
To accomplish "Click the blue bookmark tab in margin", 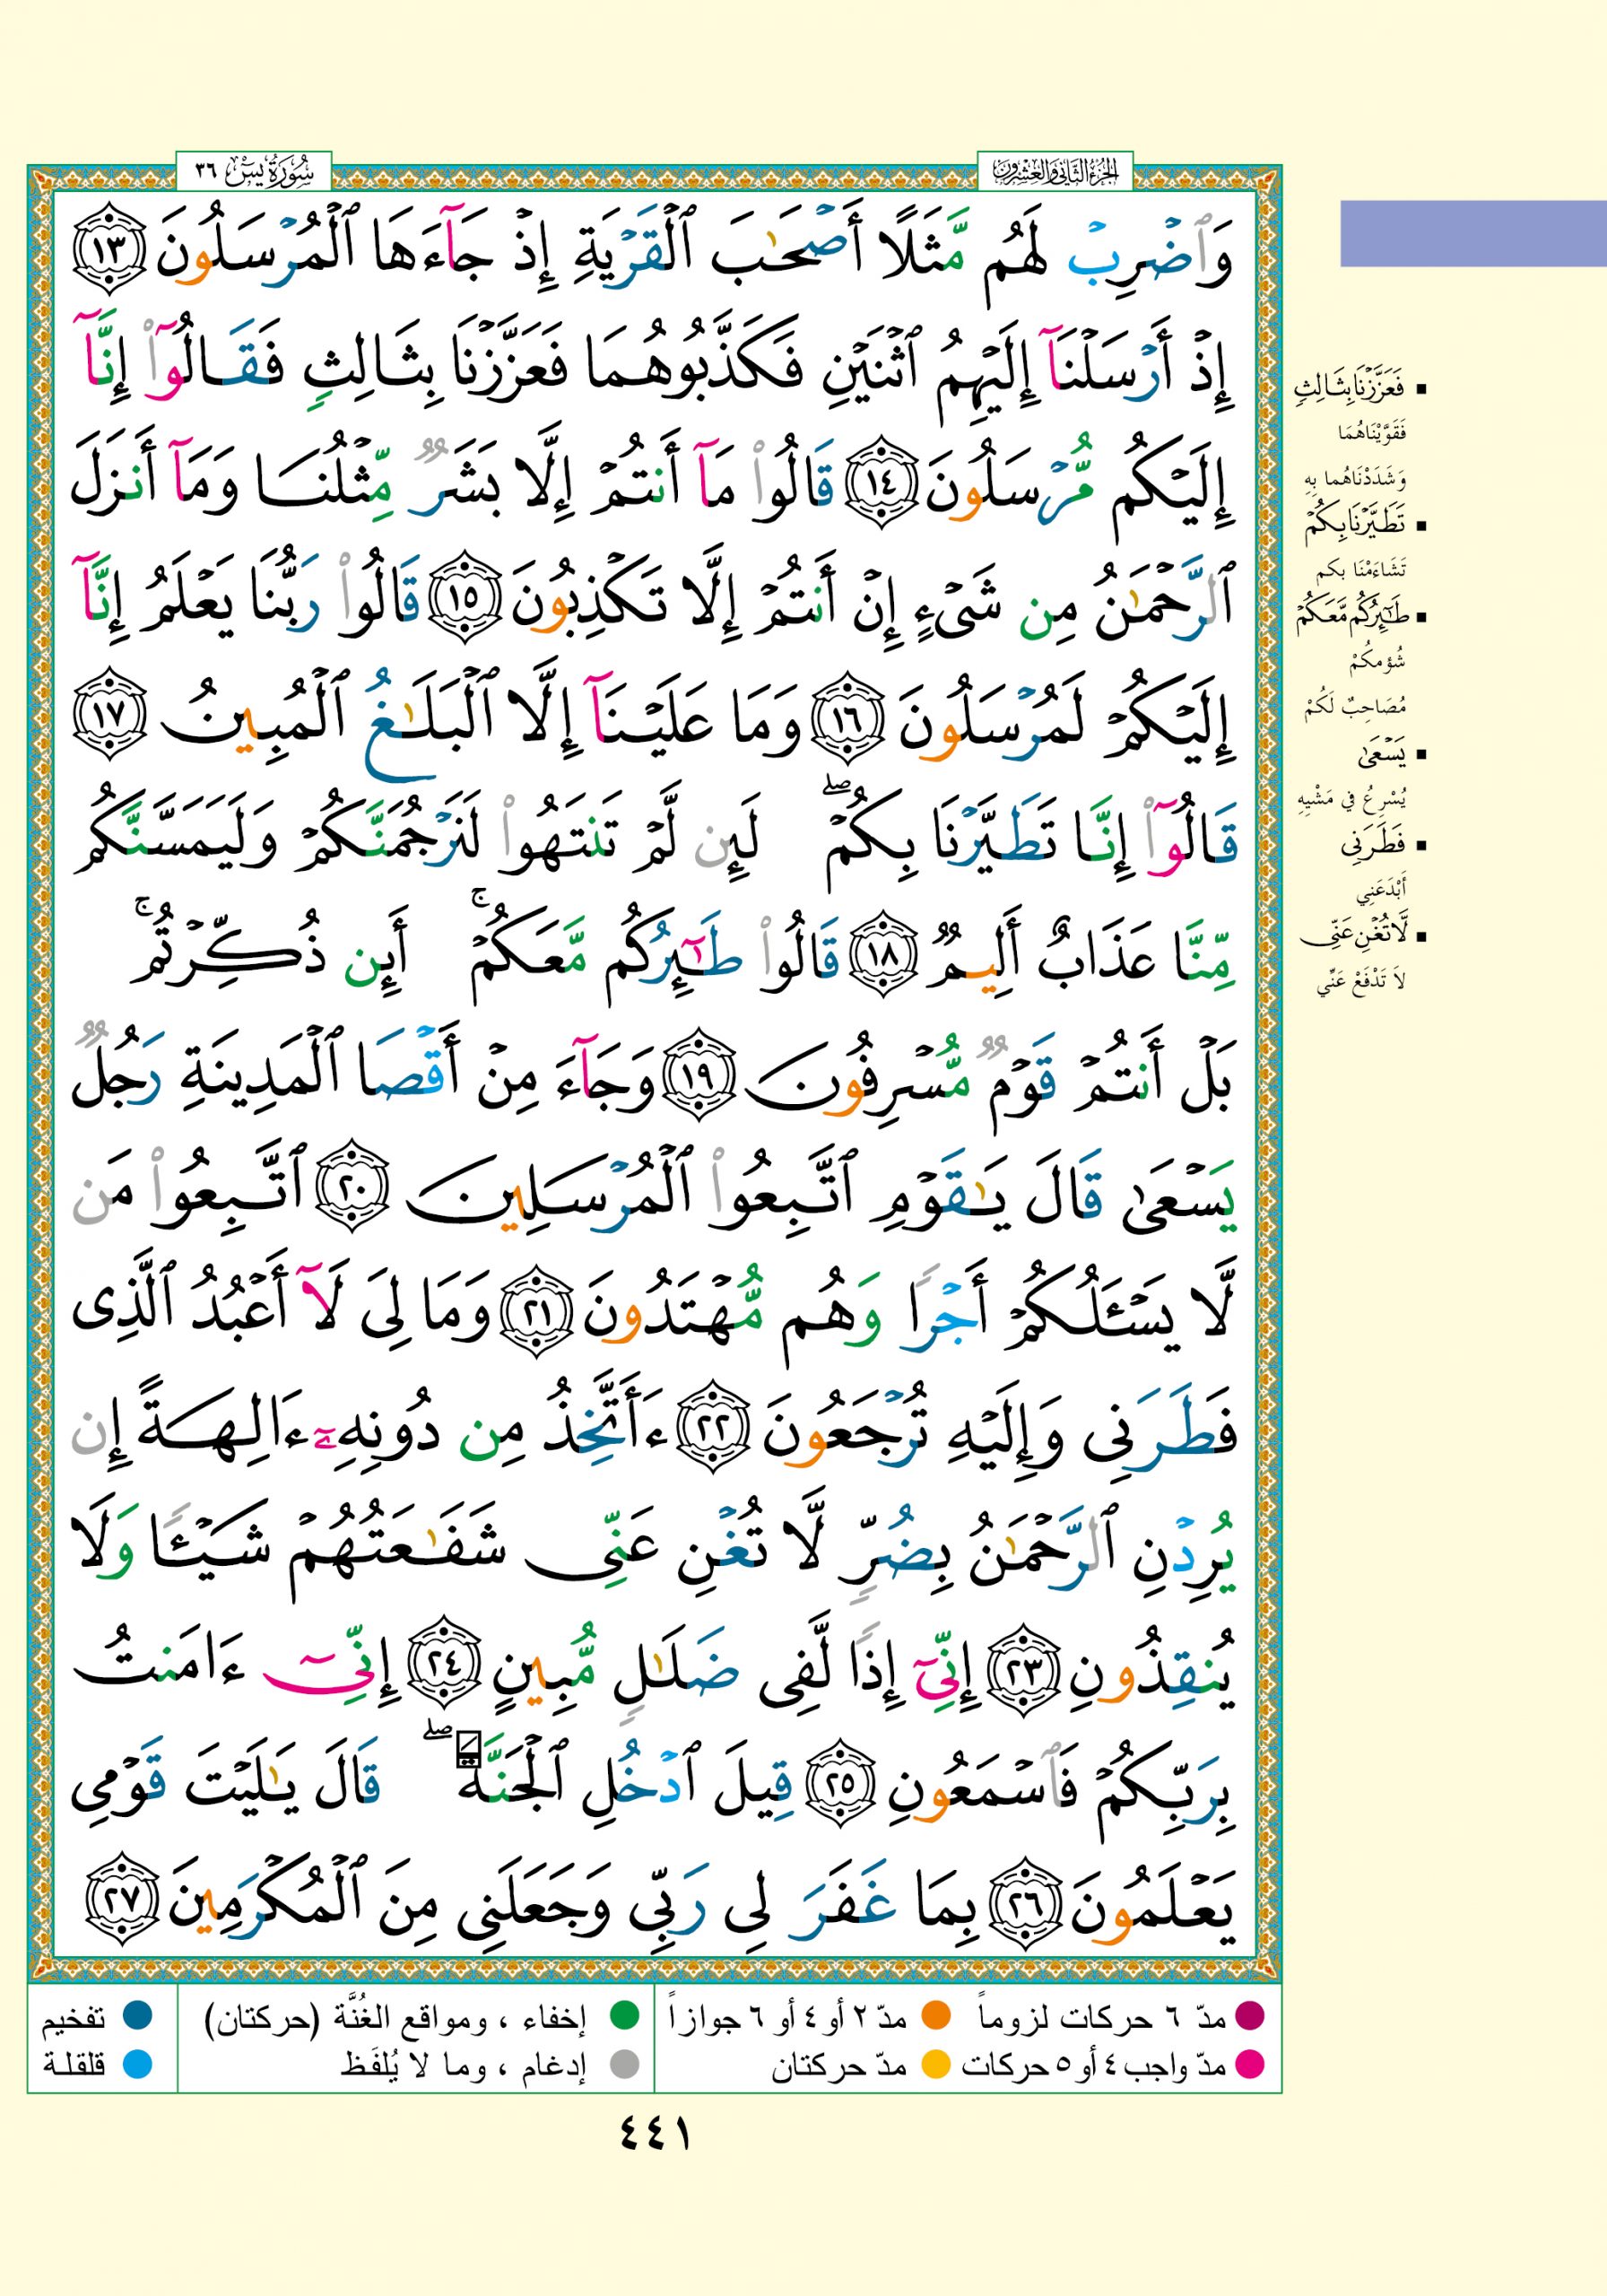I will point(1472,233).
